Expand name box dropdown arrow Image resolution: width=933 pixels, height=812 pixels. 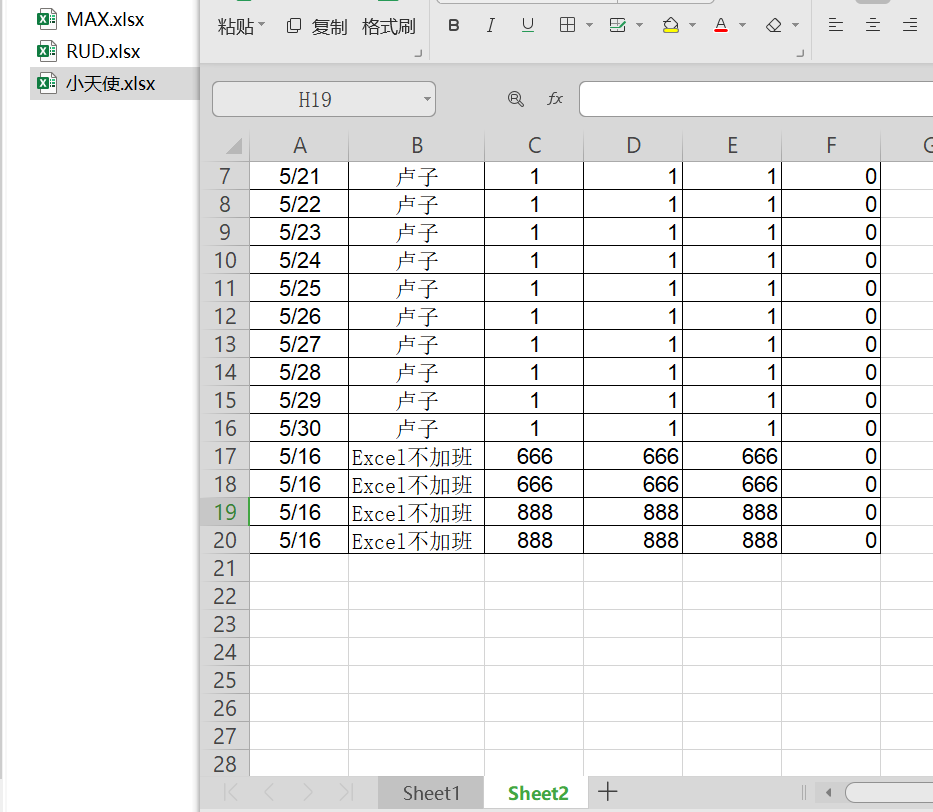pyautogui.click(x=427, y=99)
